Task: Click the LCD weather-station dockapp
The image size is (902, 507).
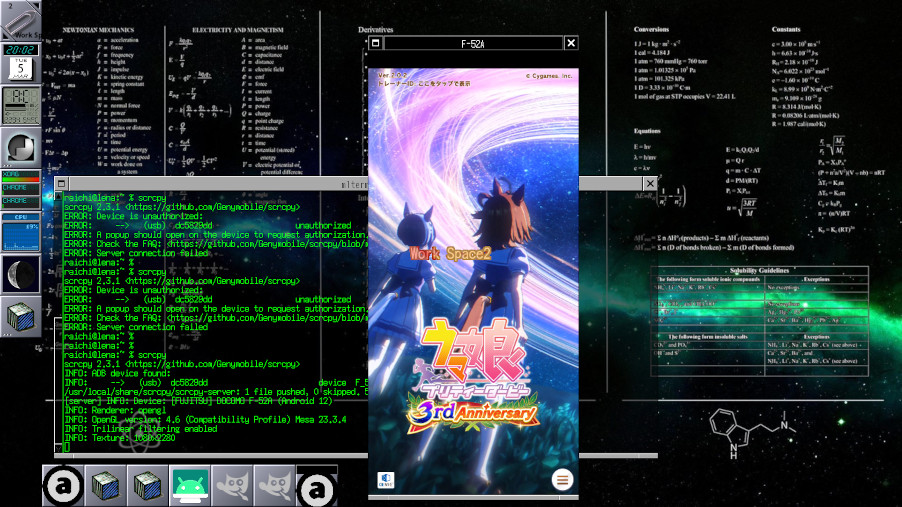Action: [21, 105]
